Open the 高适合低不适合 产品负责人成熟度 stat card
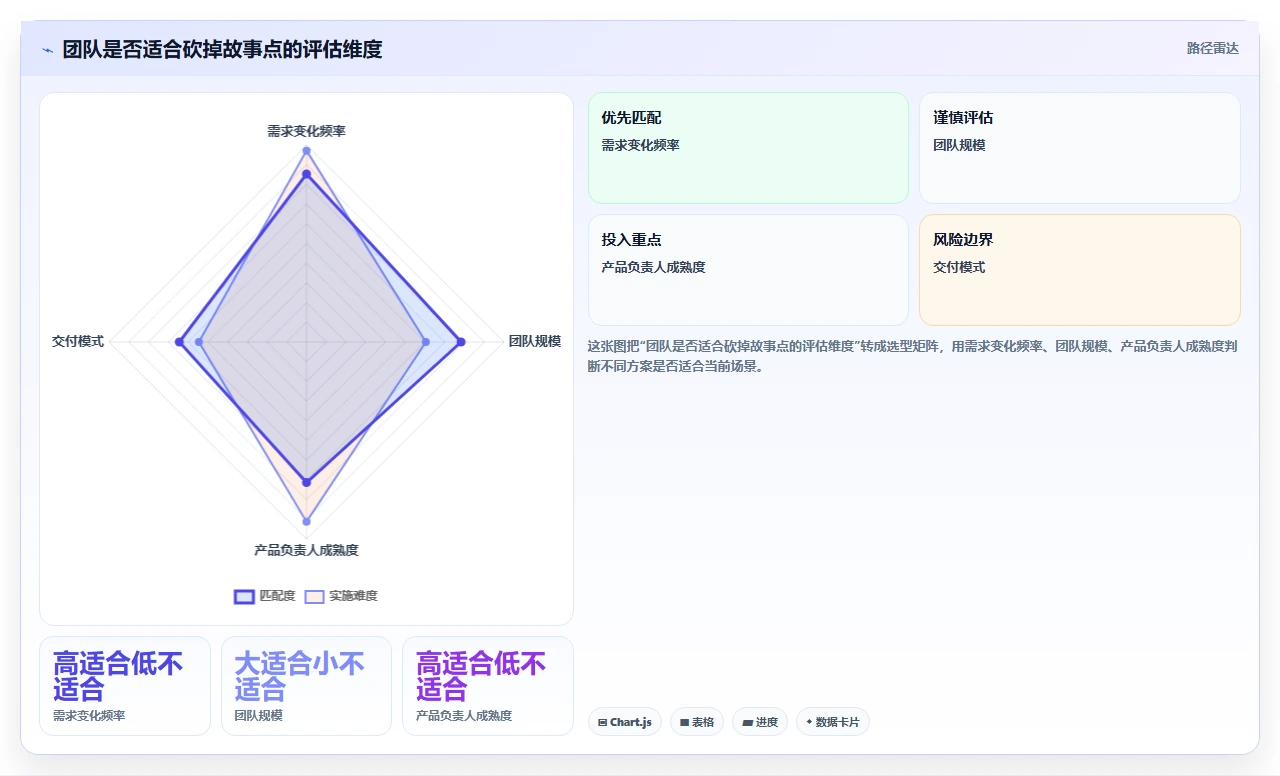Screen dimensions: 1280x776 [488, 686]
